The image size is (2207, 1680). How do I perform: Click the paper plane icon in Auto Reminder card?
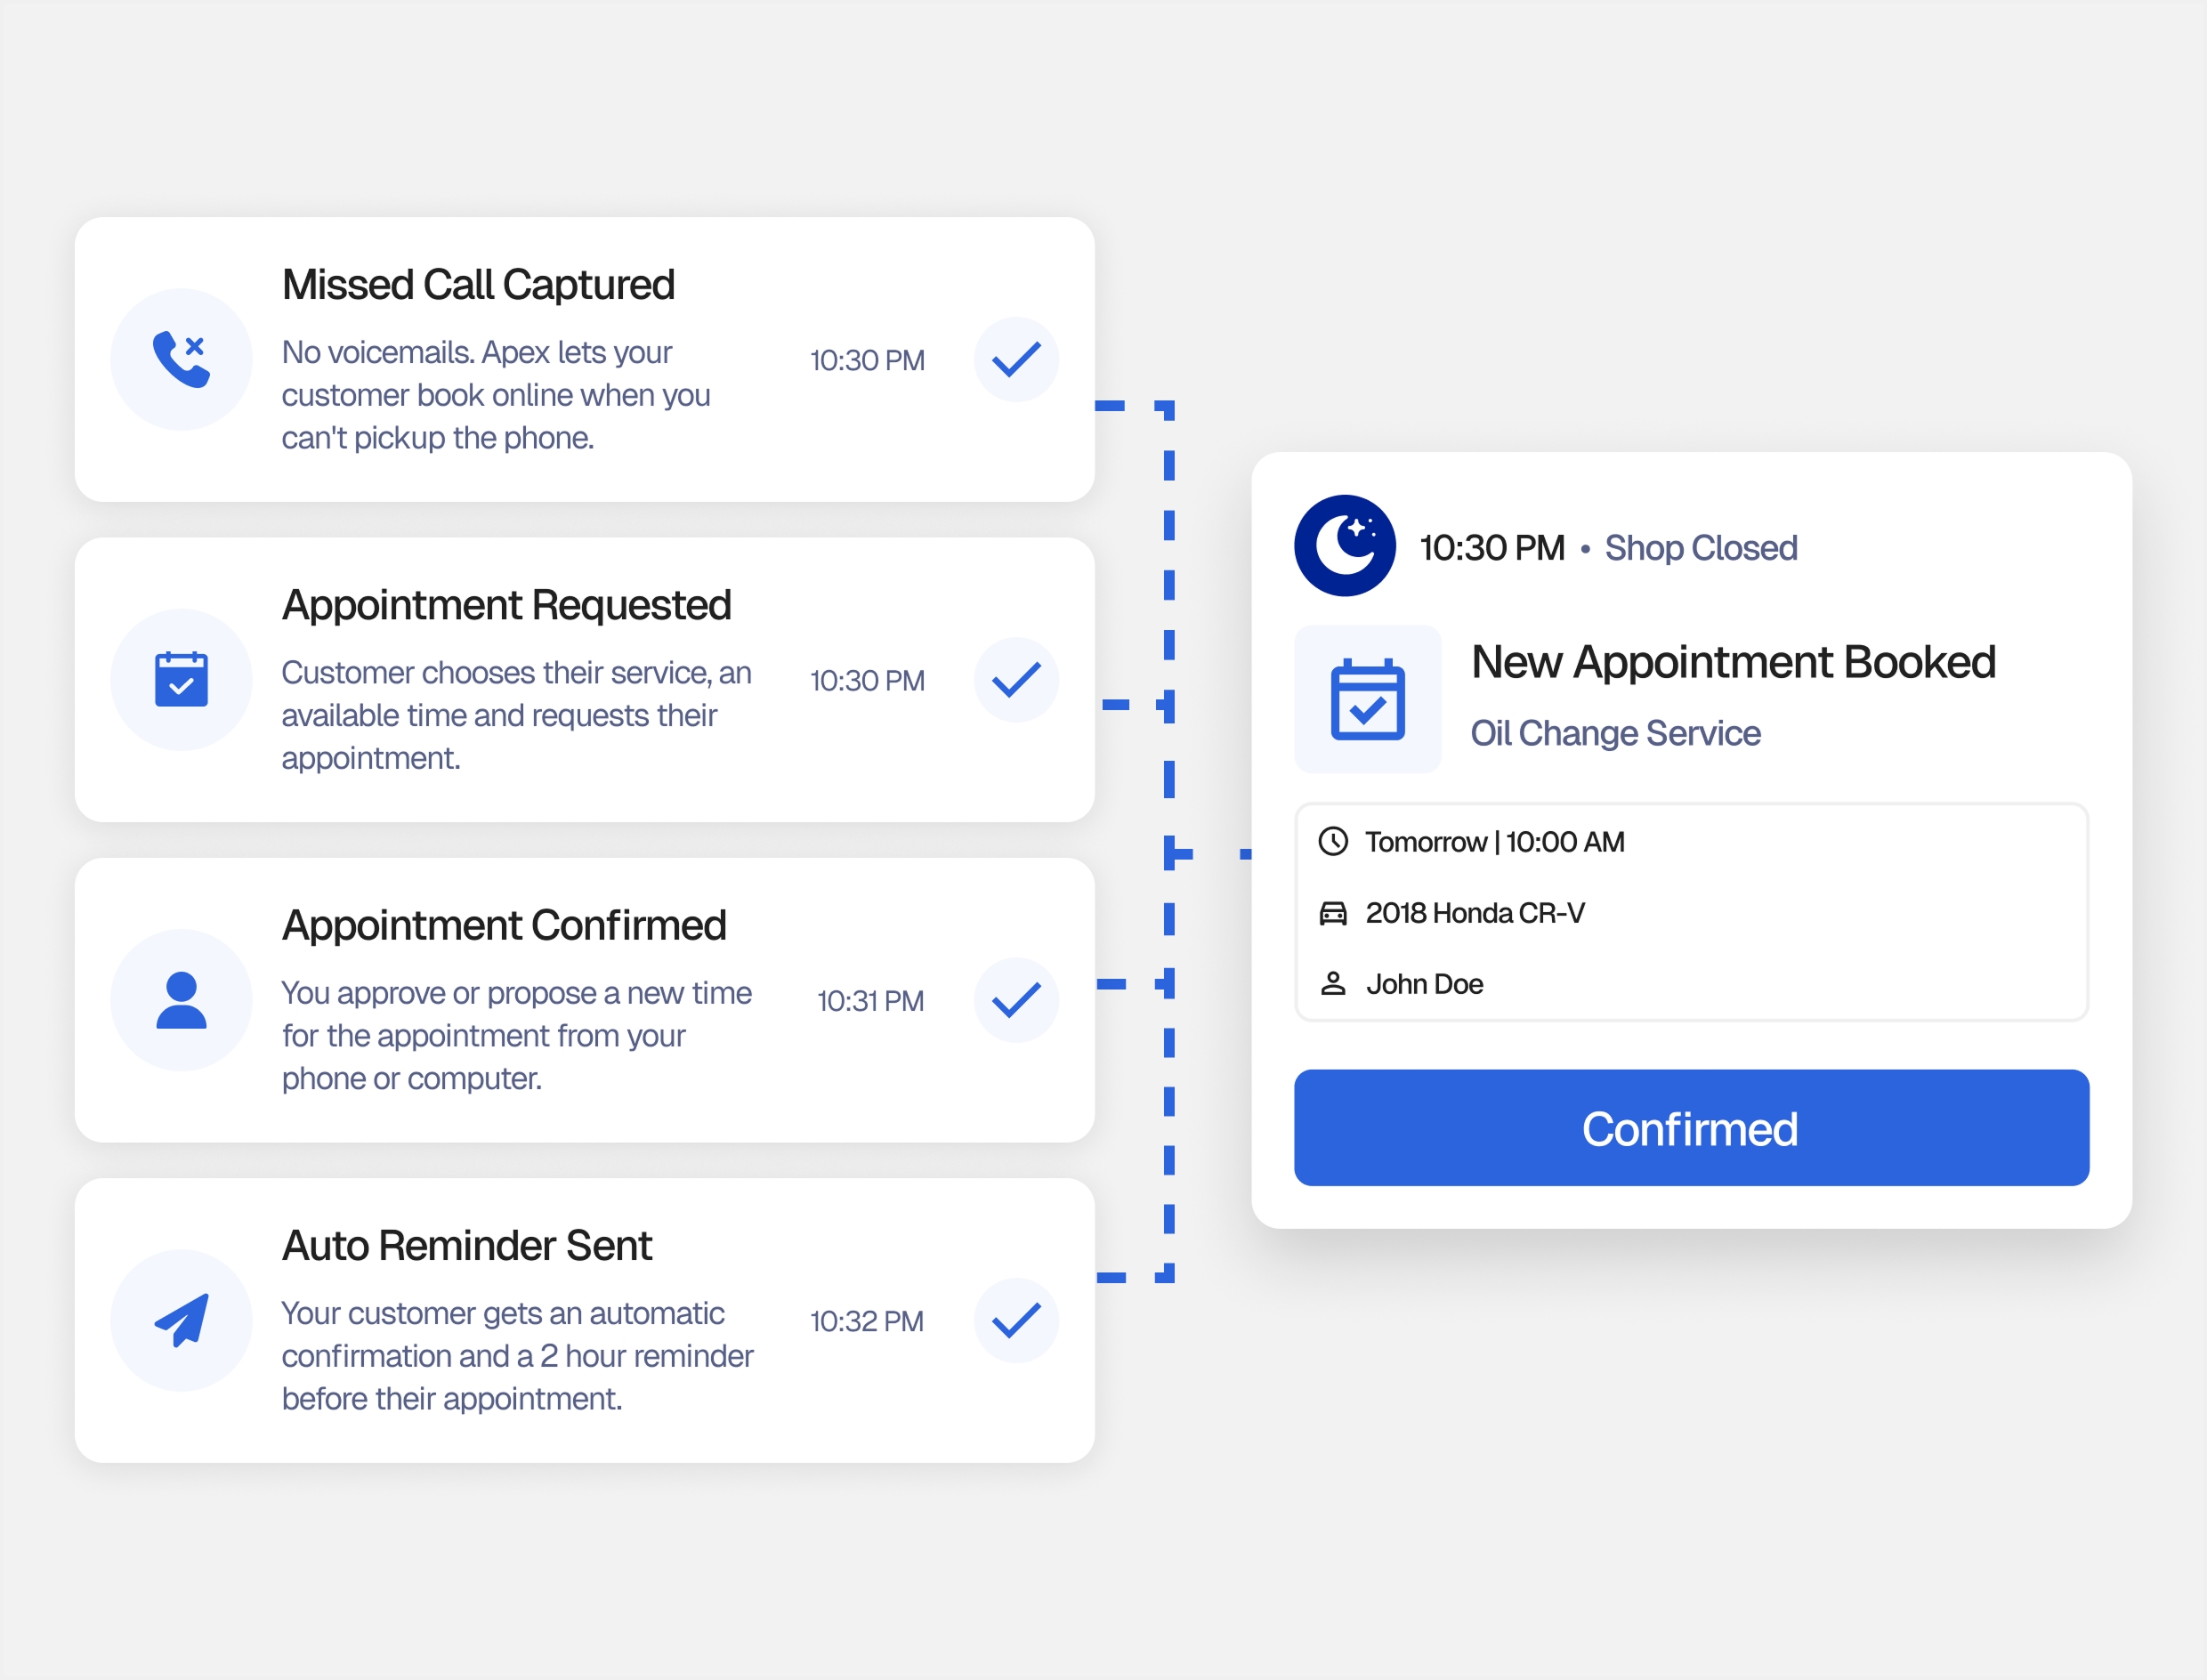[x=181, y=1320]
